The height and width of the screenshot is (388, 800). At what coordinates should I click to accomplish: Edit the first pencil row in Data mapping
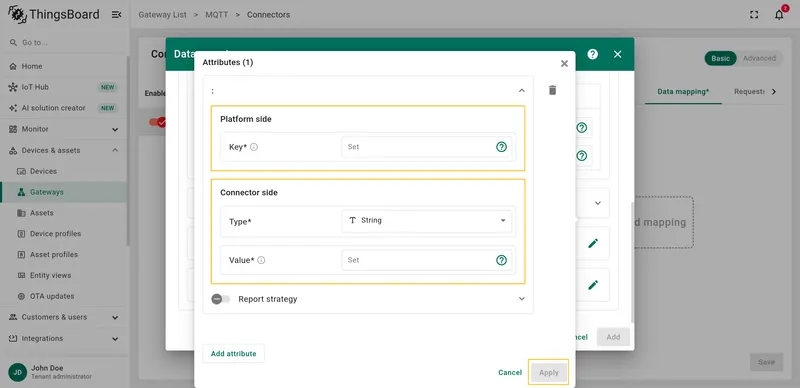click(593, 244)
